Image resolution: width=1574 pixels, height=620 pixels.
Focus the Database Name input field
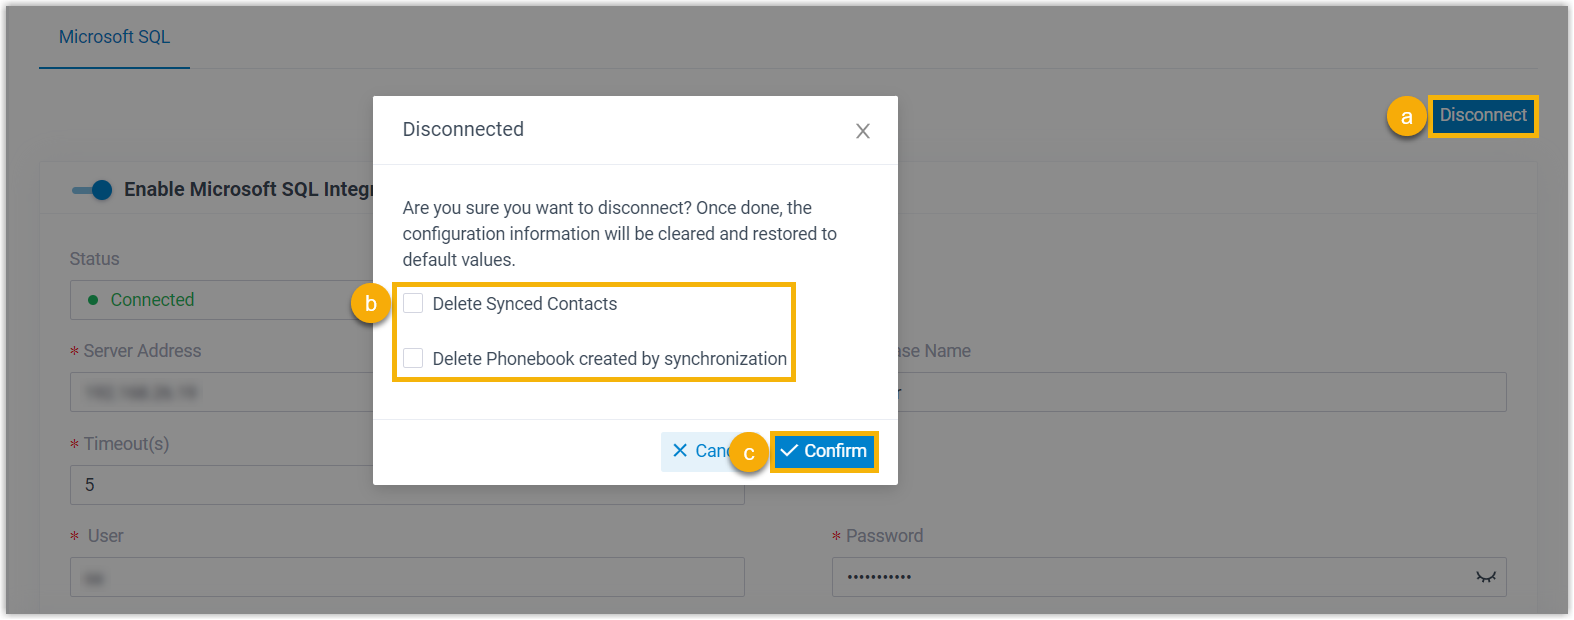click(x=1200, y=392)
